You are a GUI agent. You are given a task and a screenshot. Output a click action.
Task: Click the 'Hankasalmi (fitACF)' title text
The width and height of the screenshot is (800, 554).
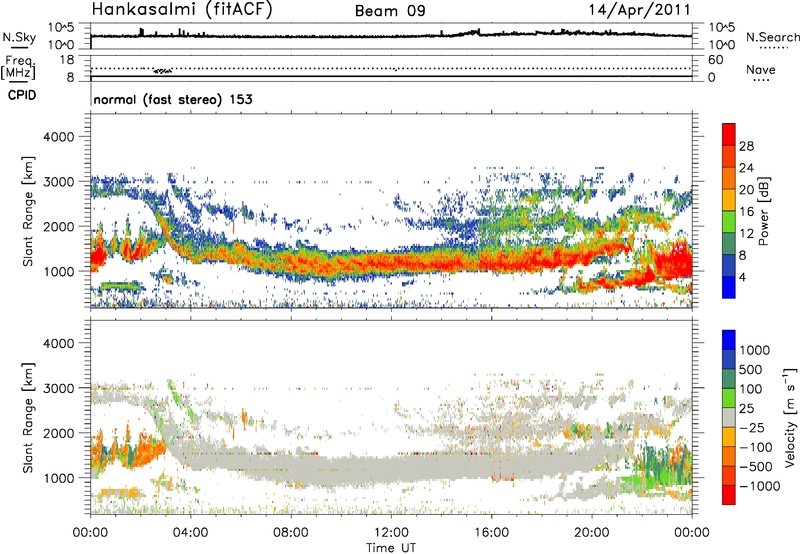tap(182, 10)
